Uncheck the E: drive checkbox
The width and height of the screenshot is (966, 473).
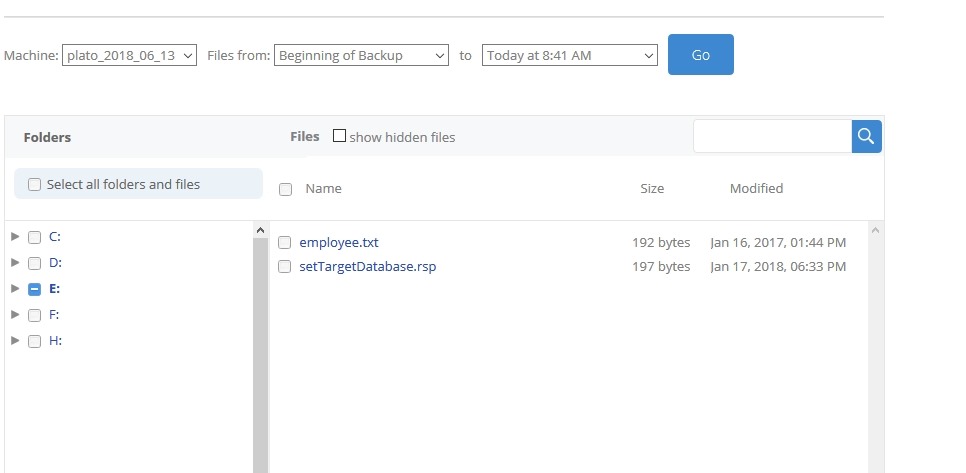coord(35,289)
